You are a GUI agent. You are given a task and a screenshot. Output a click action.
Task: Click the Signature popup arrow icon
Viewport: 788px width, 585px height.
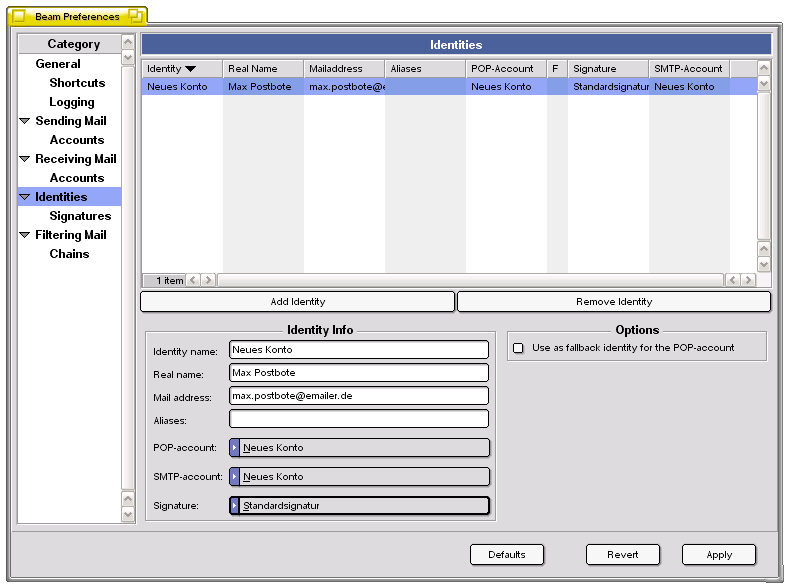235,506
